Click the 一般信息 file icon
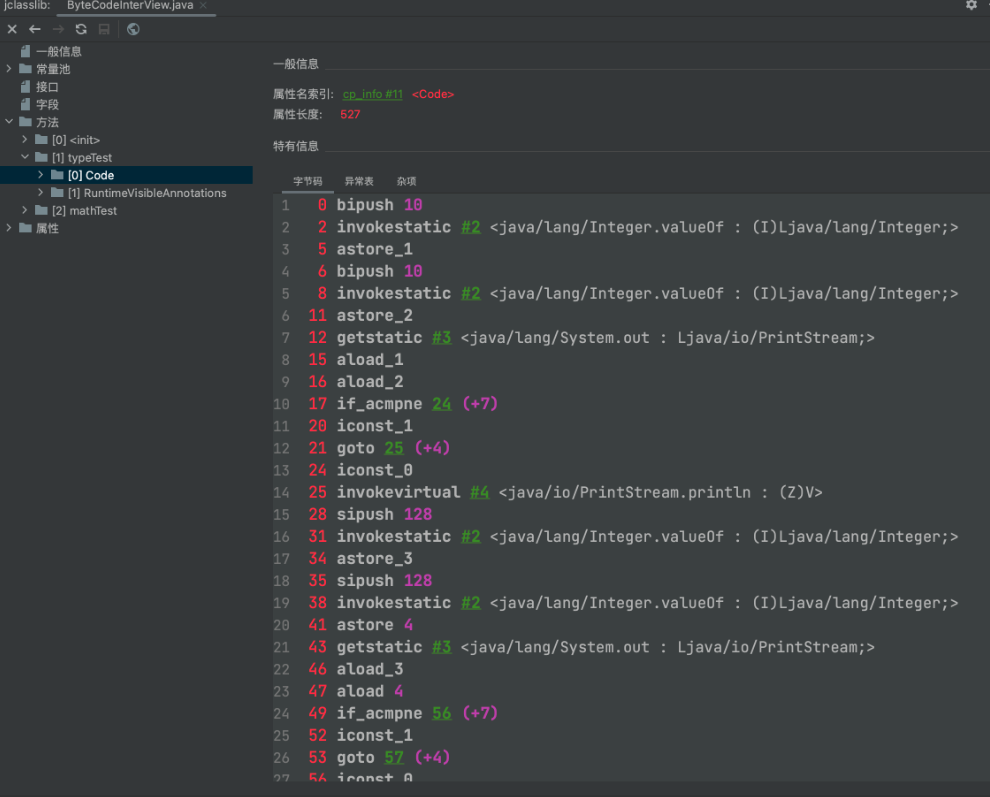The image size is (990, 797). point(25,51)
